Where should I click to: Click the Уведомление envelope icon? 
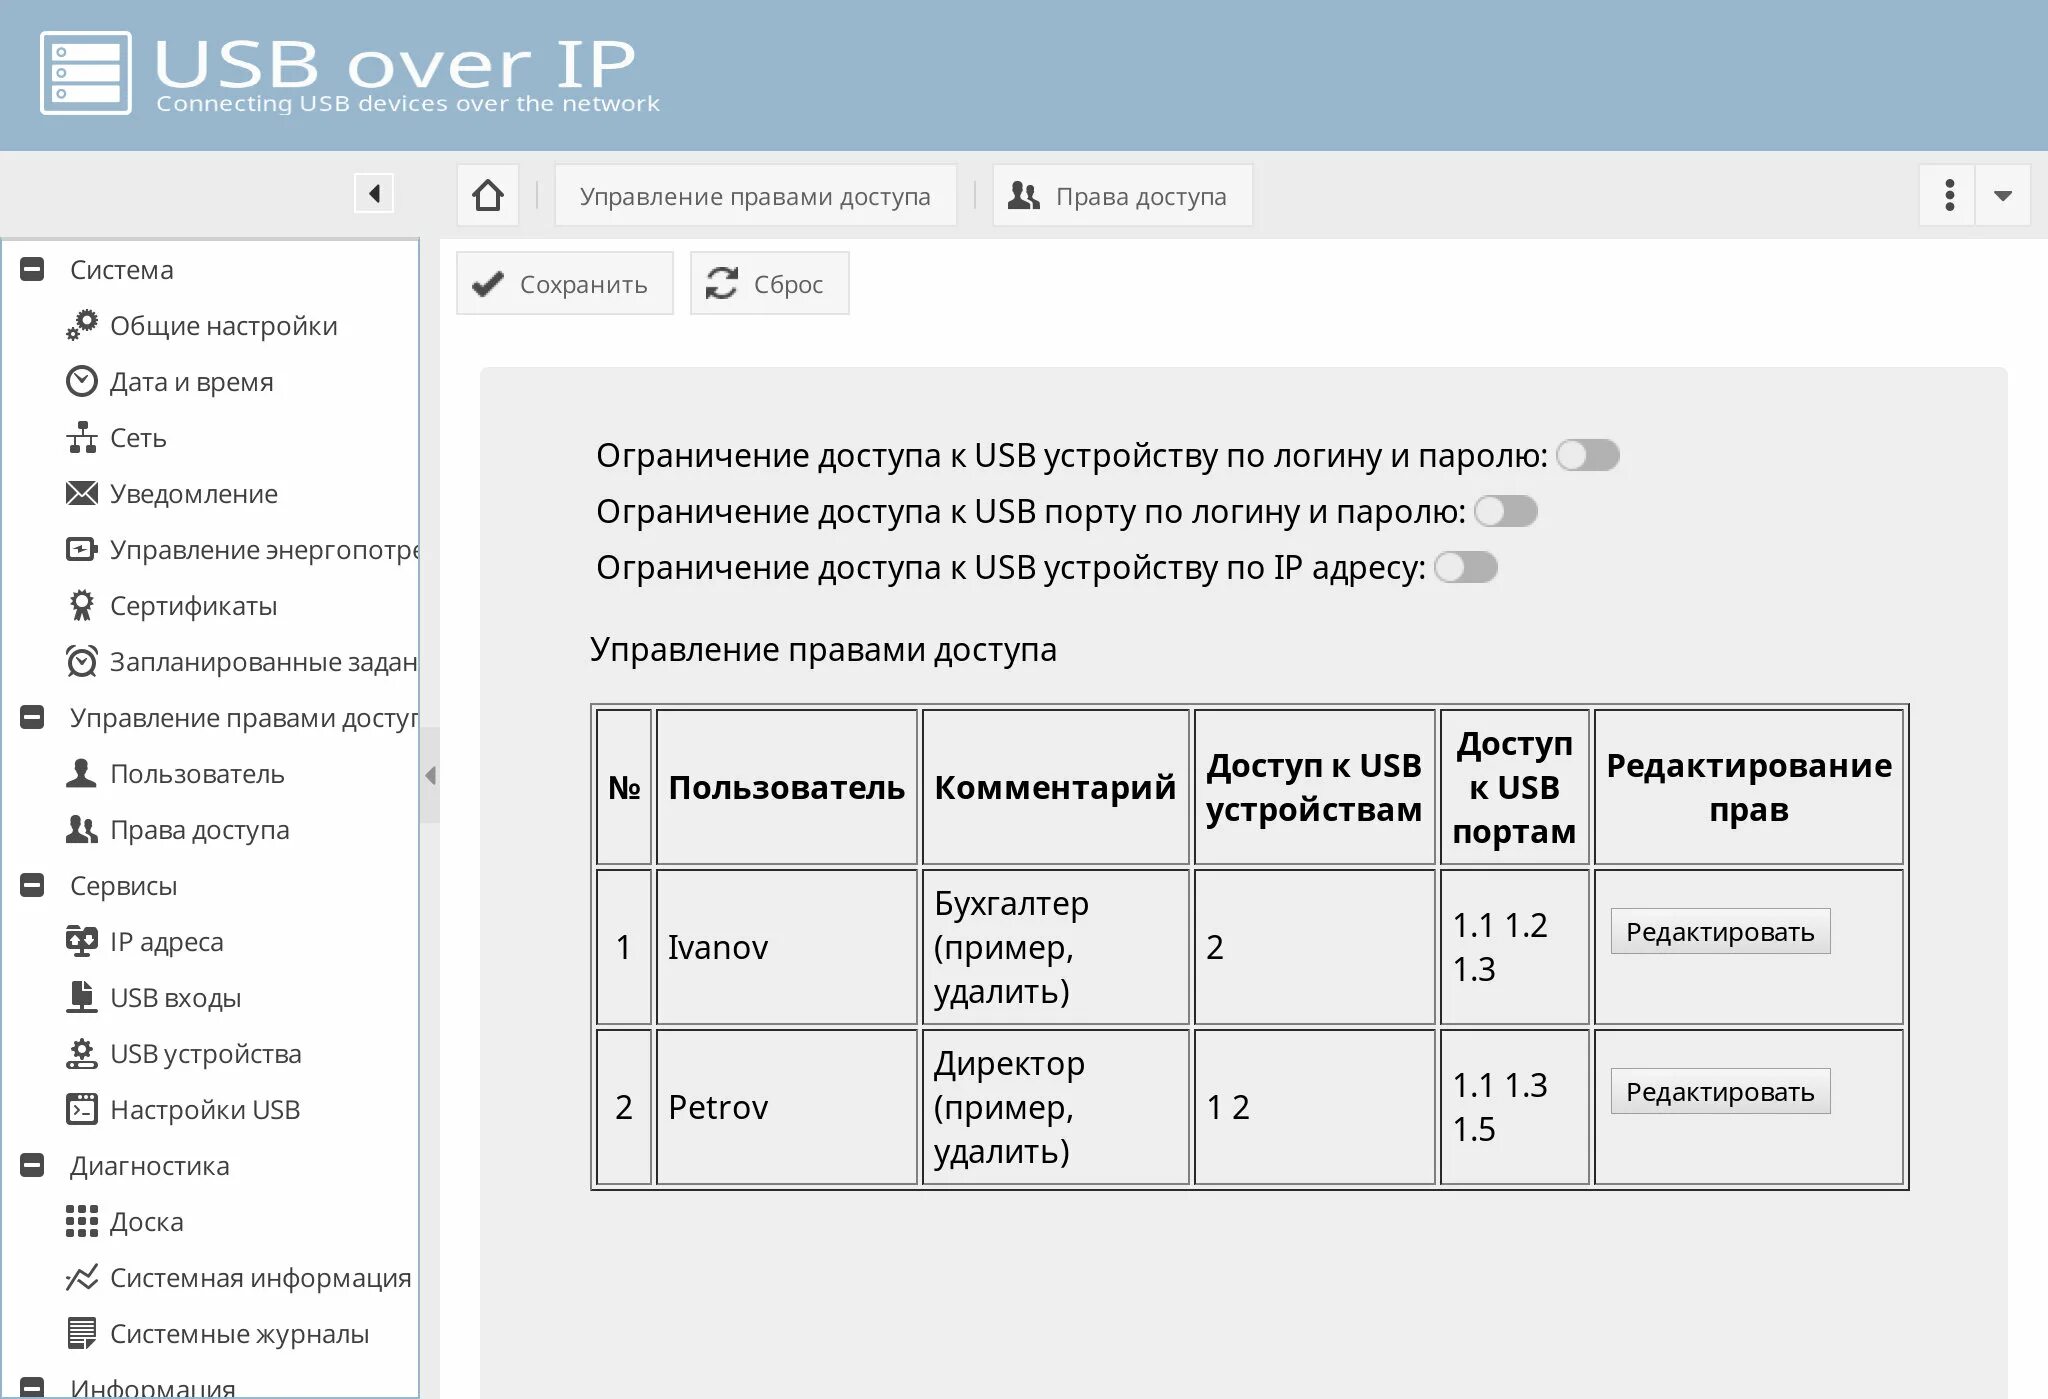coord(84,493)
